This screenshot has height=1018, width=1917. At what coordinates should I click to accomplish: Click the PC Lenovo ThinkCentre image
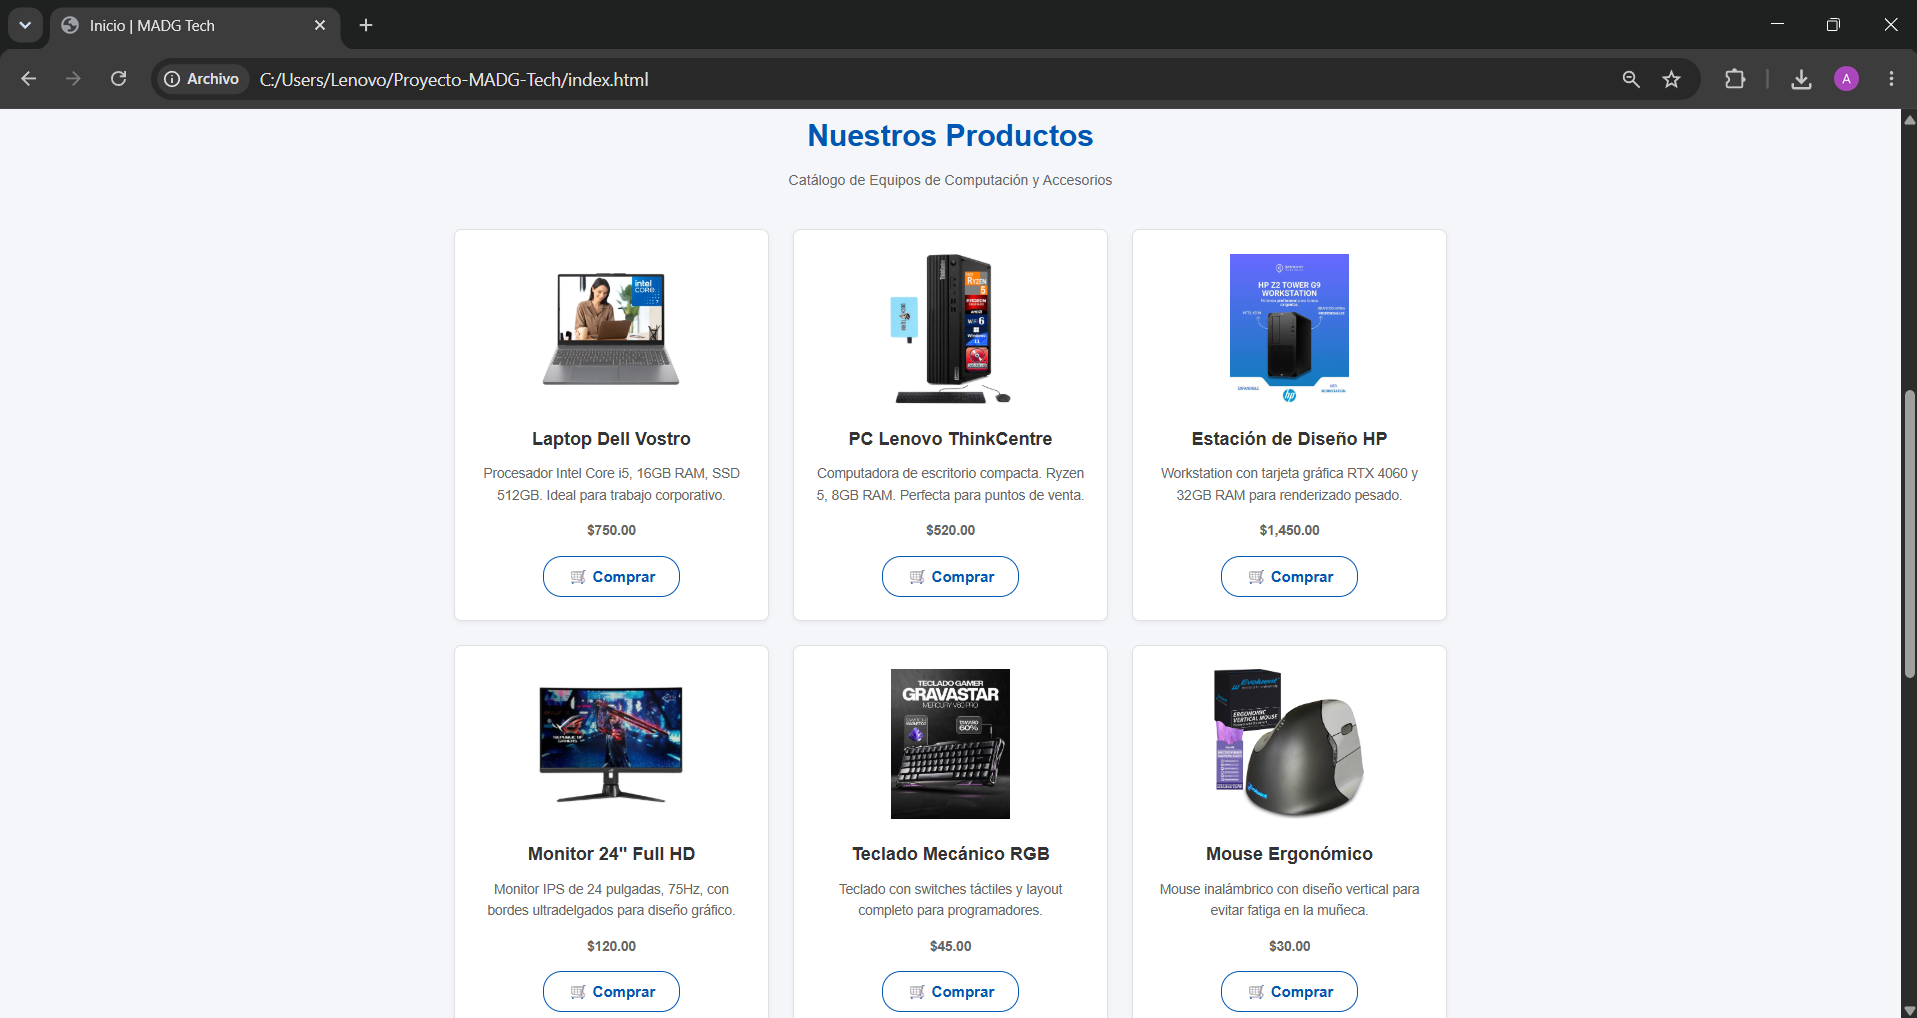(950, 329)
